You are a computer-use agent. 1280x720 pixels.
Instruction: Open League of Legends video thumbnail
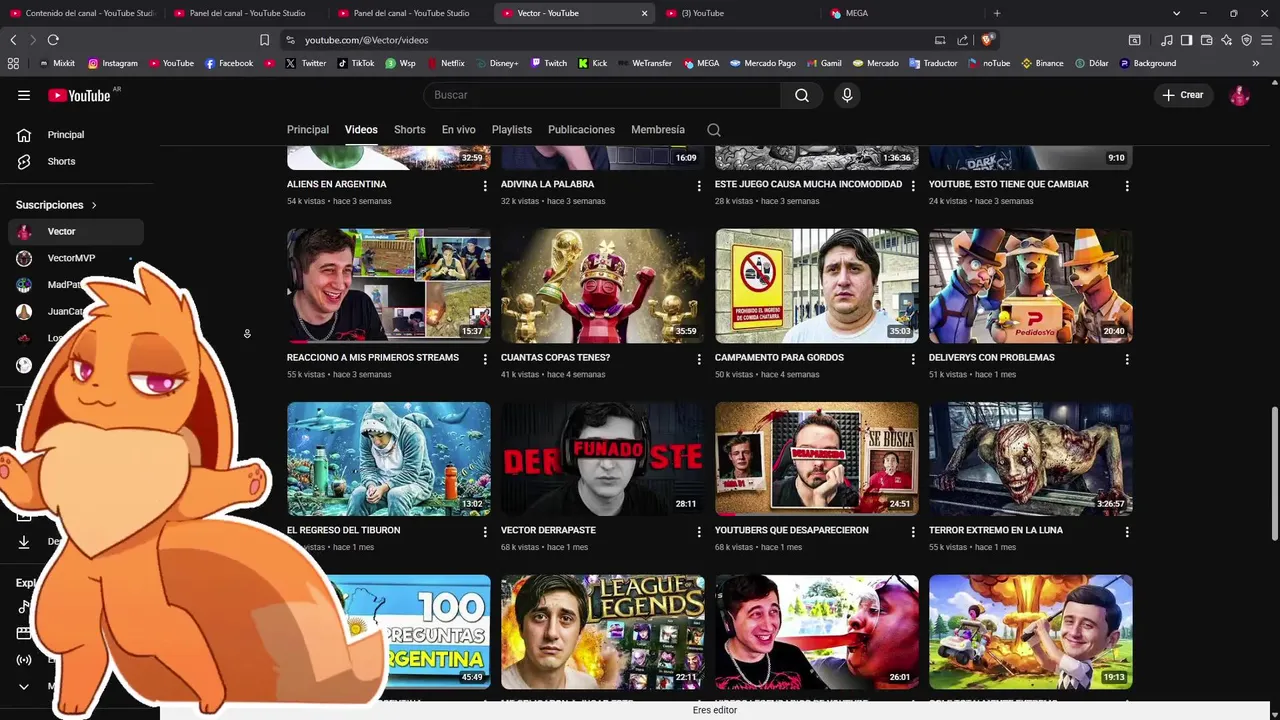click(603, 632)
